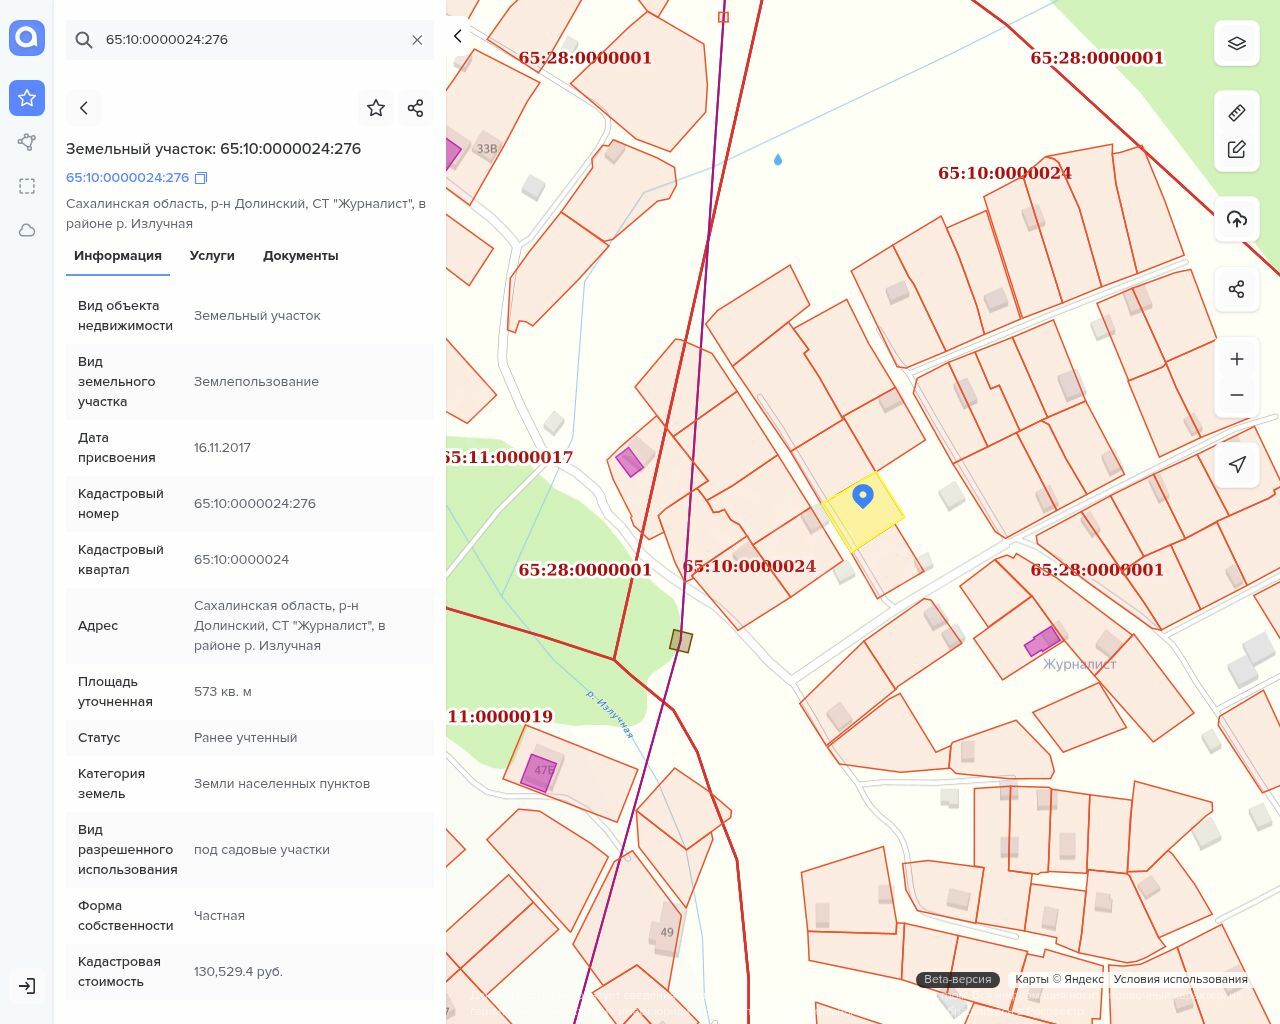
Task: Switch to the Документы tab
Action: 300,256
